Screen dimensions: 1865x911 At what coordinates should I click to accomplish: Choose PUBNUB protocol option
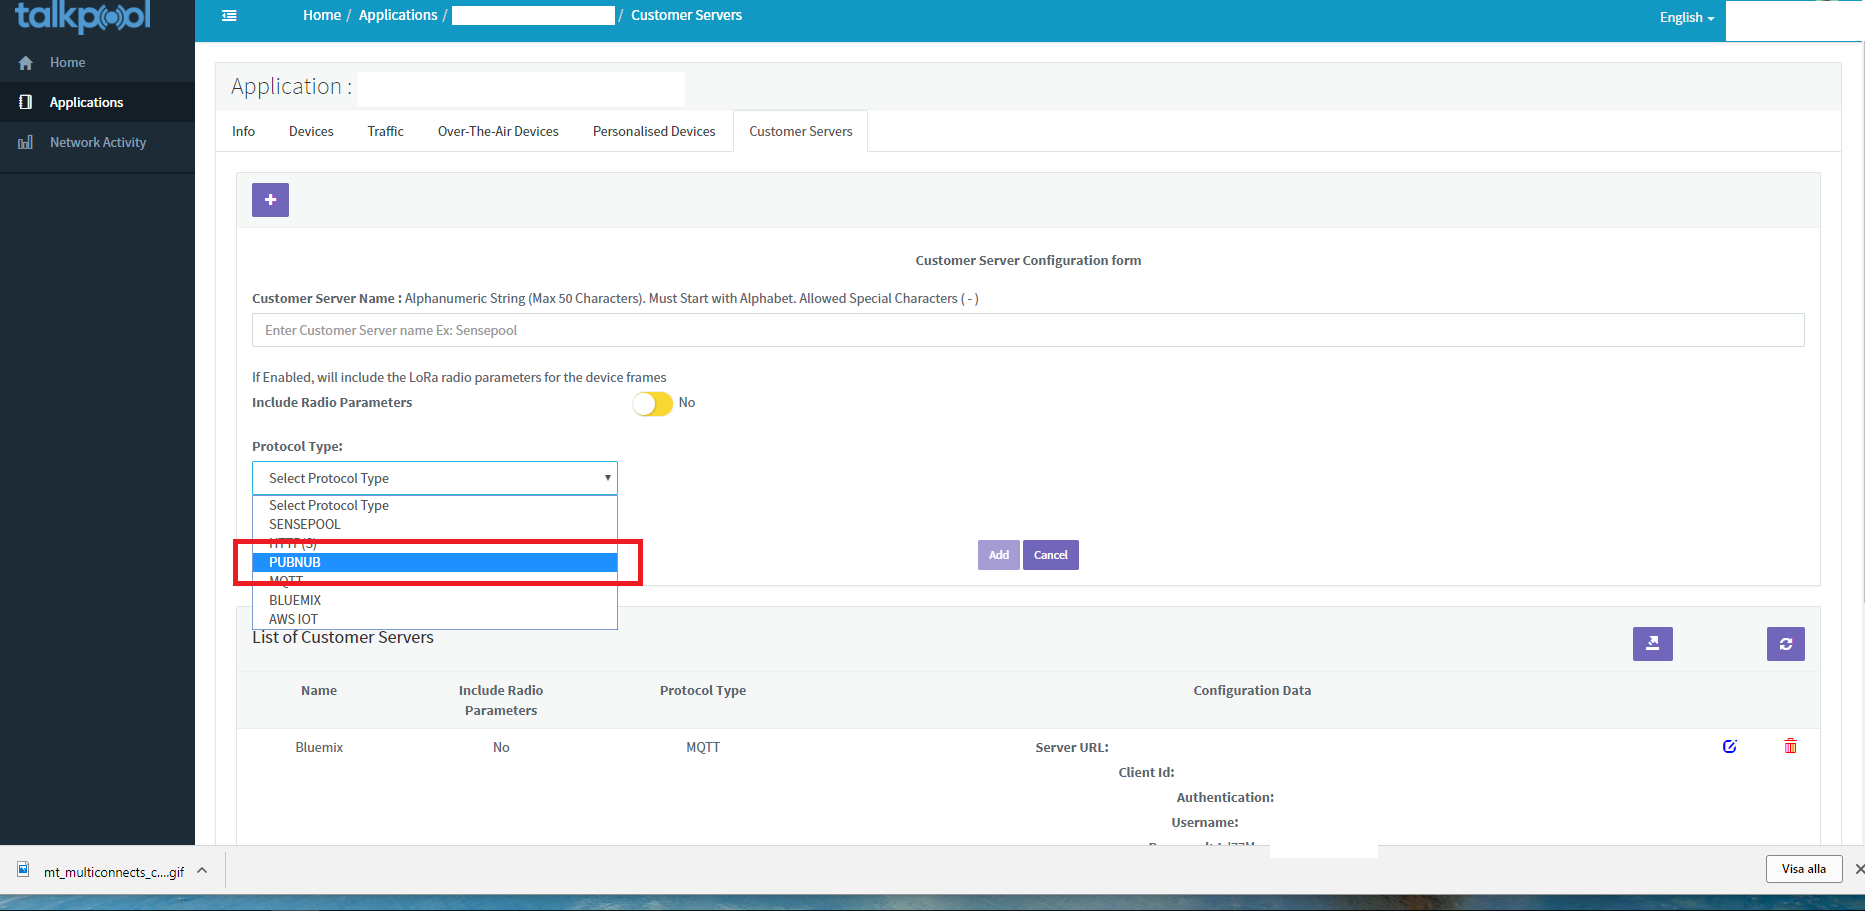(435, 562)
